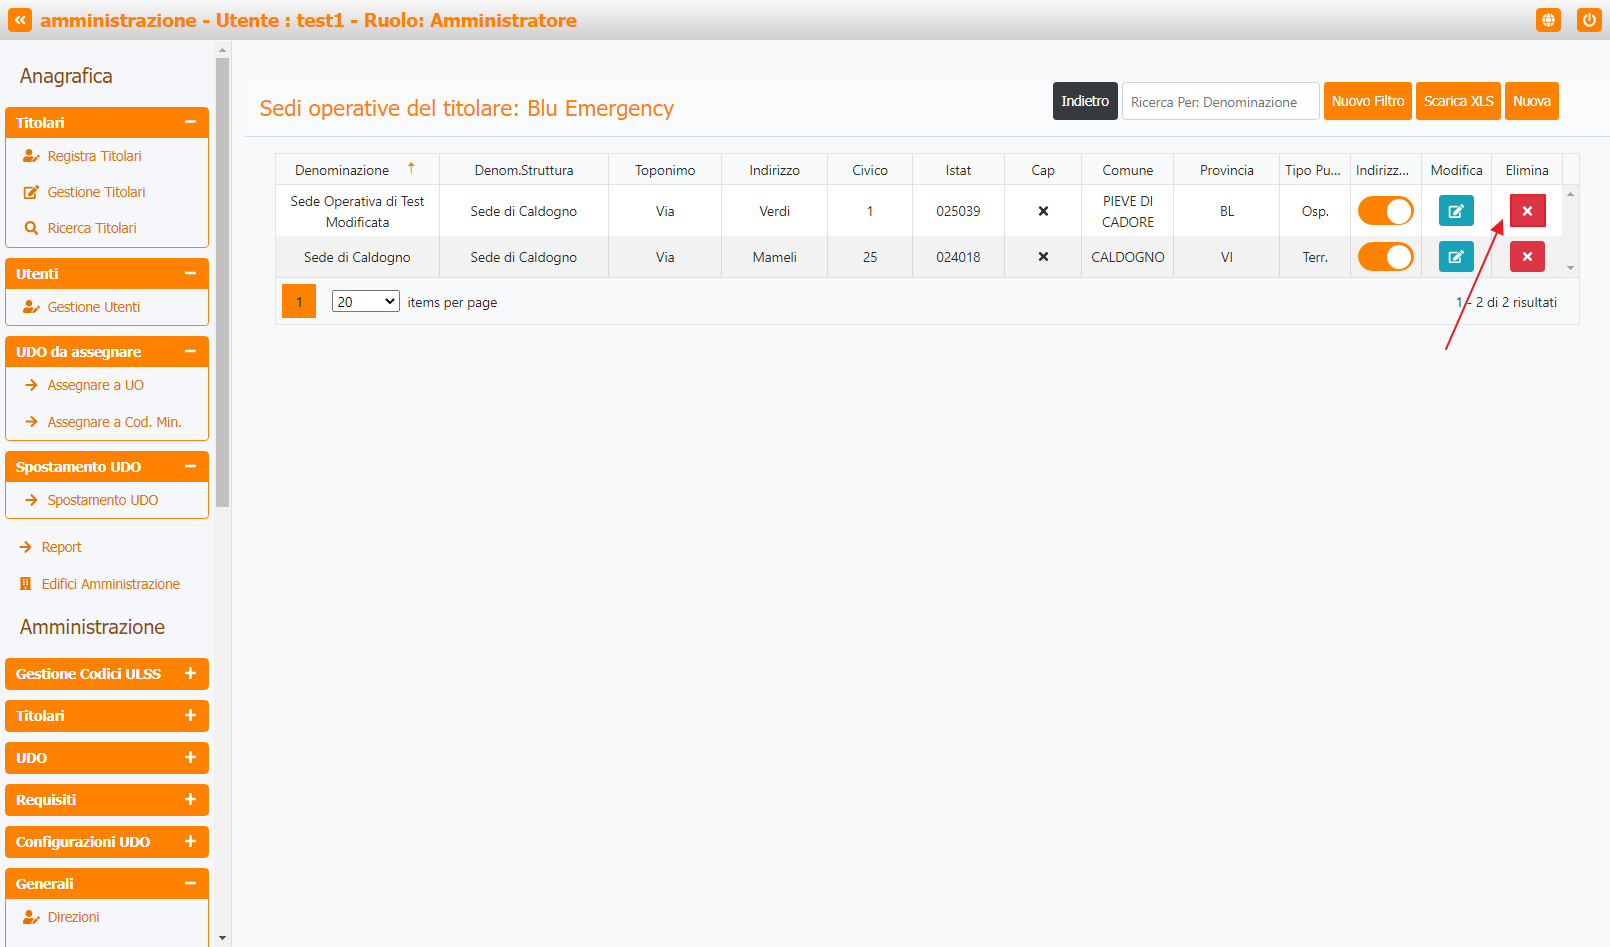Open Gestione Titolari
The image size is (1610, 947).
[x=96, y=192]
